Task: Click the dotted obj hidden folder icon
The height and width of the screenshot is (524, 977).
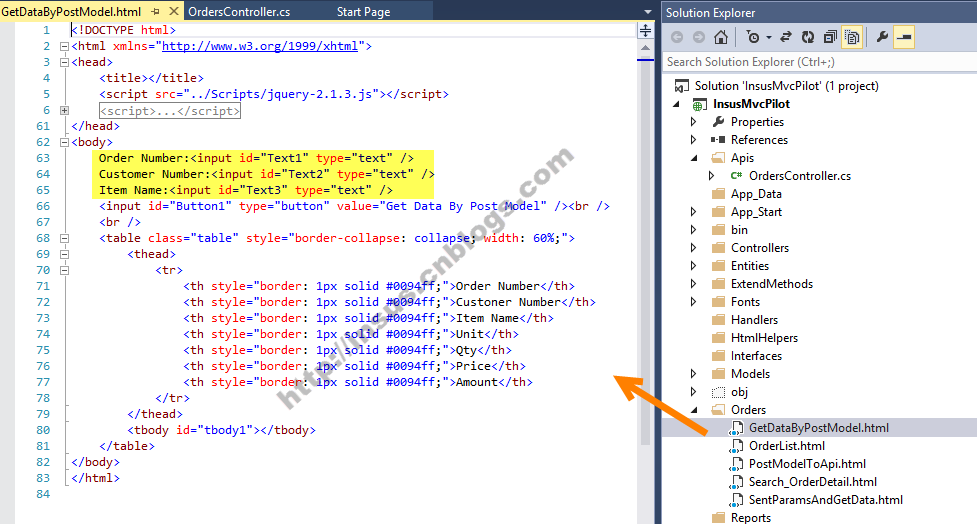Action: [718, 392]
